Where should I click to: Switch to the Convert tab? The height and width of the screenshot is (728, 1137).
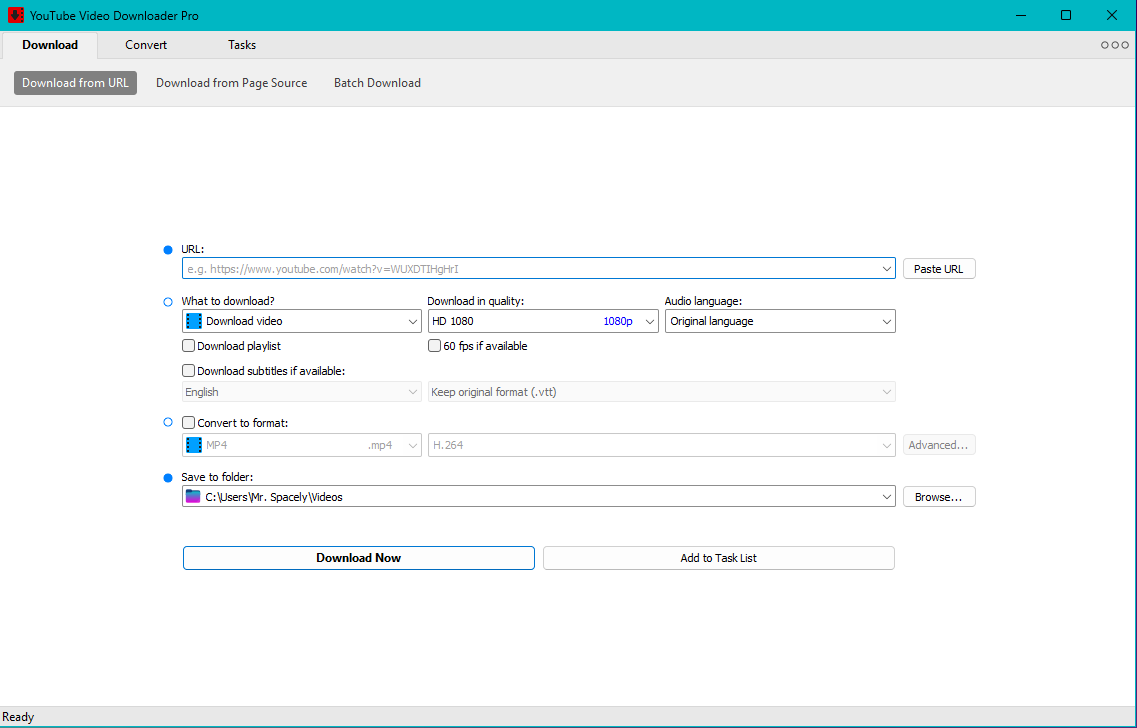click(x=146, y=45)
